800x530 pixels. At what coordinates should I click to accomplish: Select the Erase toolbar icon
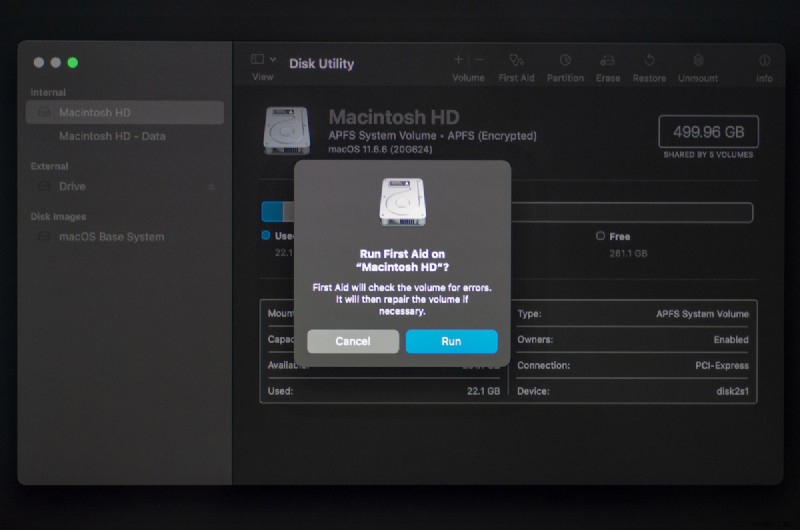click(608, 61)
